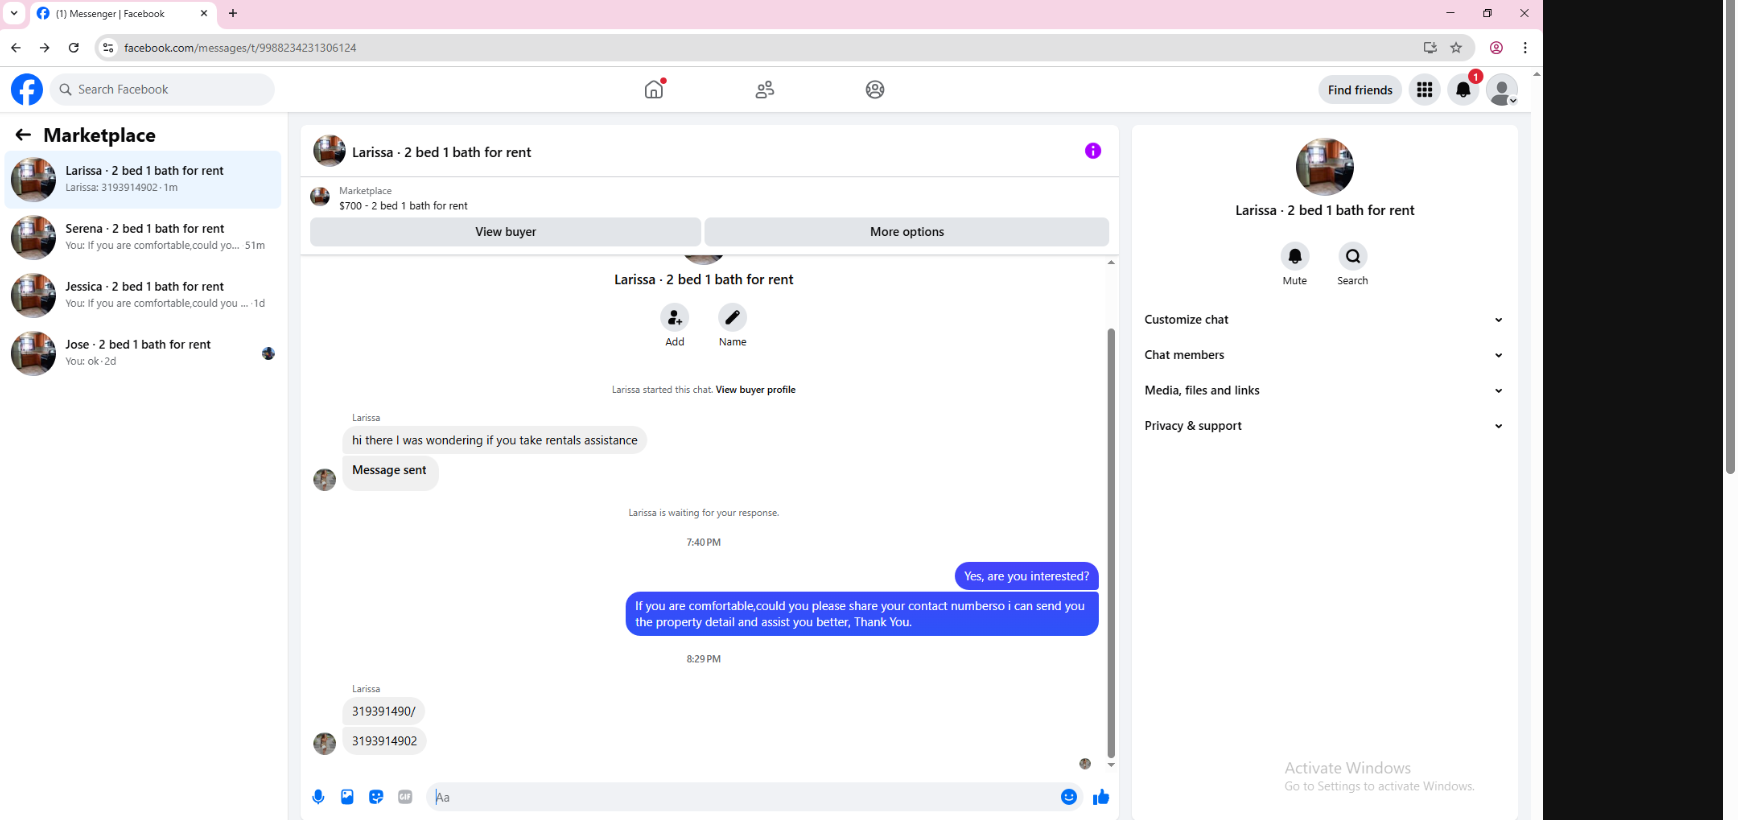This screenshot has width=1738, height=820.
Task: Click the More options button
Action: pos(907,232)
